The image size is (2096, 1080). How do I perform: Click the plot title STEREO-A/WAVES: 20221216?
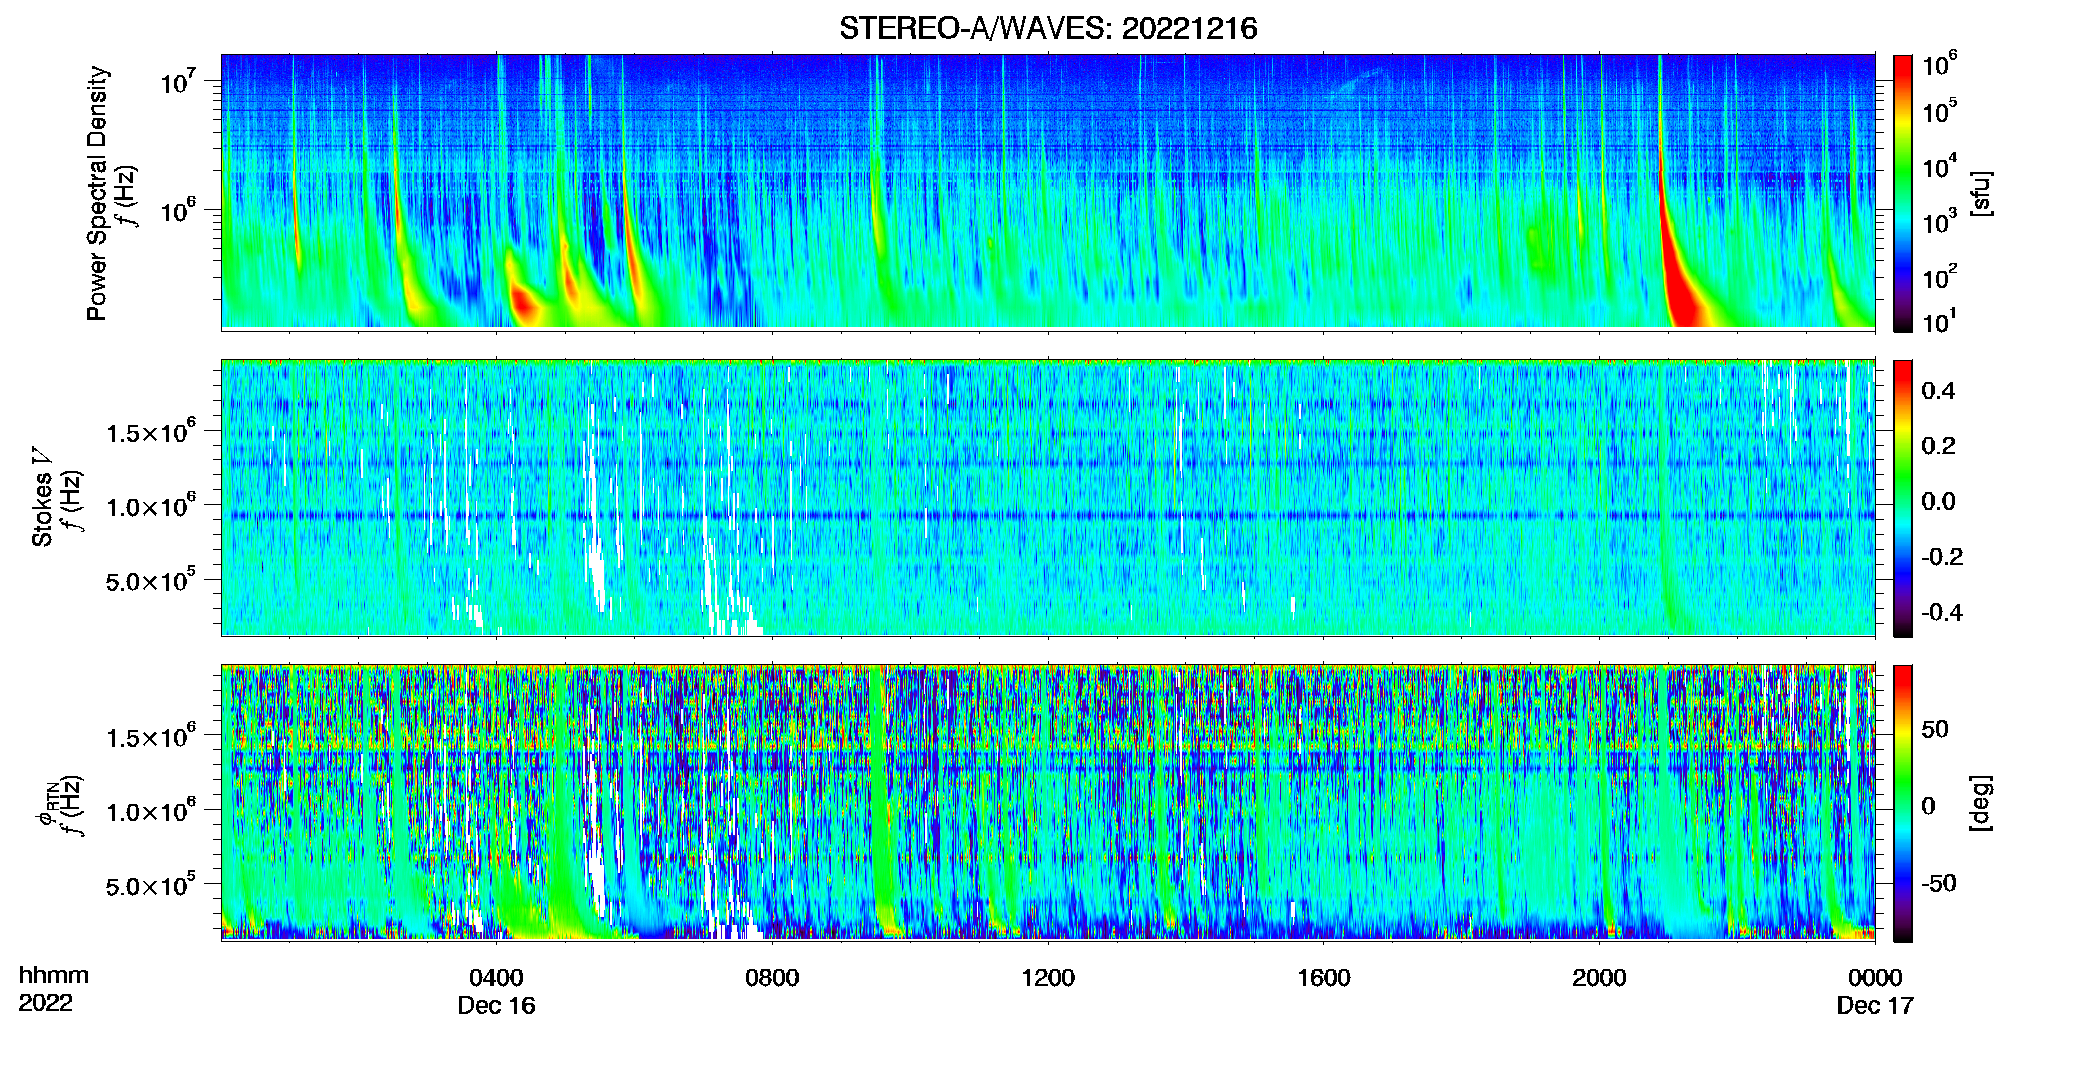coord(1048,28)
